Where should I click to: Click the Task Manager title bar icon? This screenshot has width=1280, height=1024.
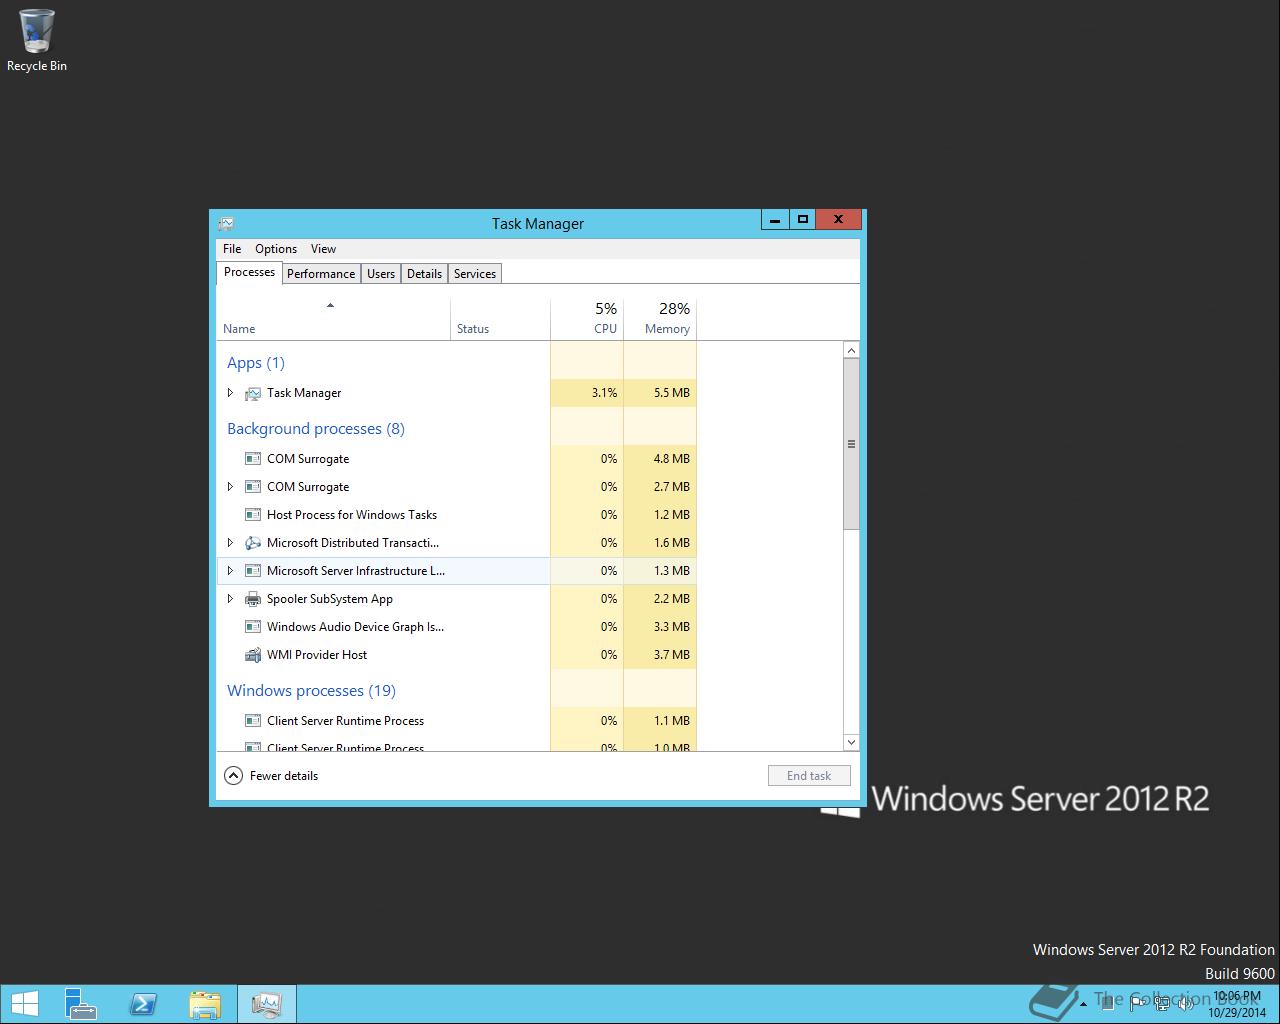[226, 224]
